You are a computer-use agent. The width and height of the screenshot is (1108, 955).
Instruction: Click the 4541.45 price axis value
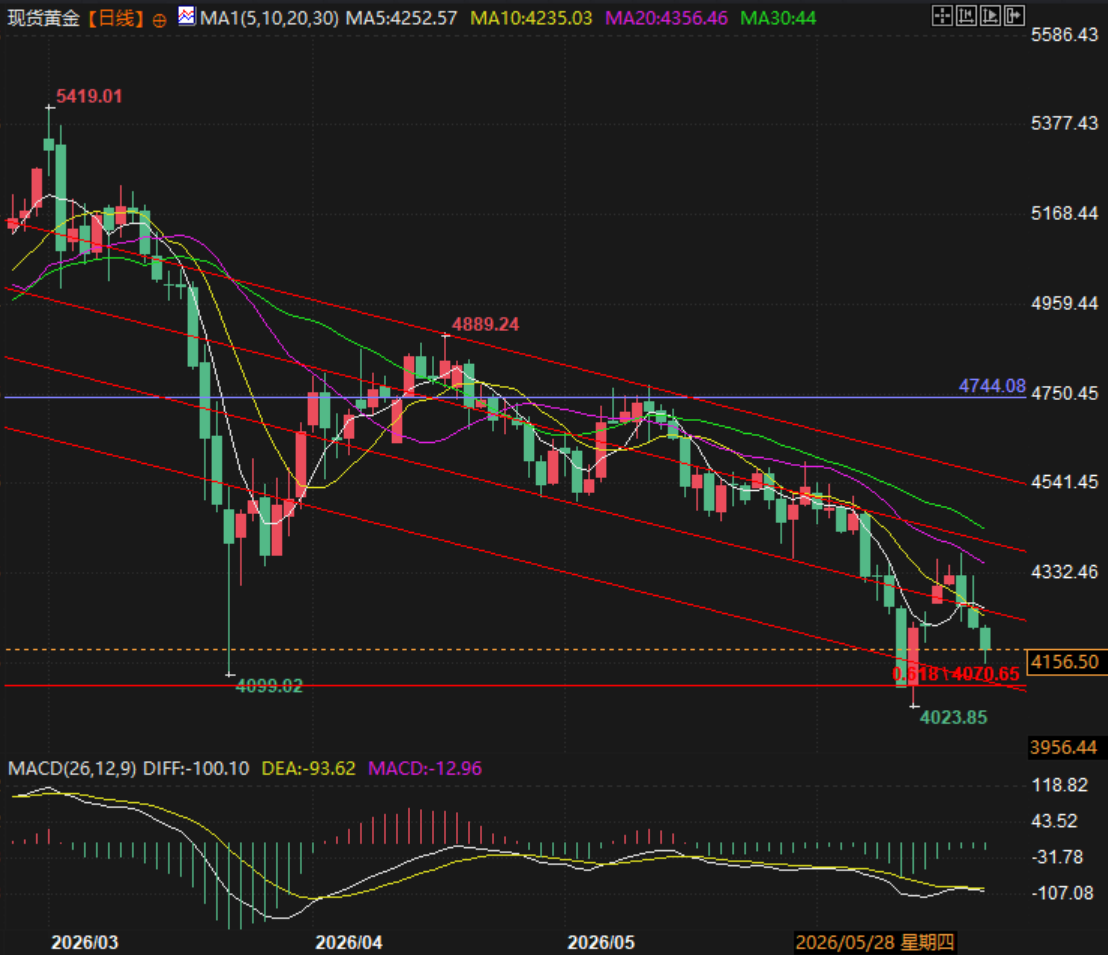[1065, 482]
